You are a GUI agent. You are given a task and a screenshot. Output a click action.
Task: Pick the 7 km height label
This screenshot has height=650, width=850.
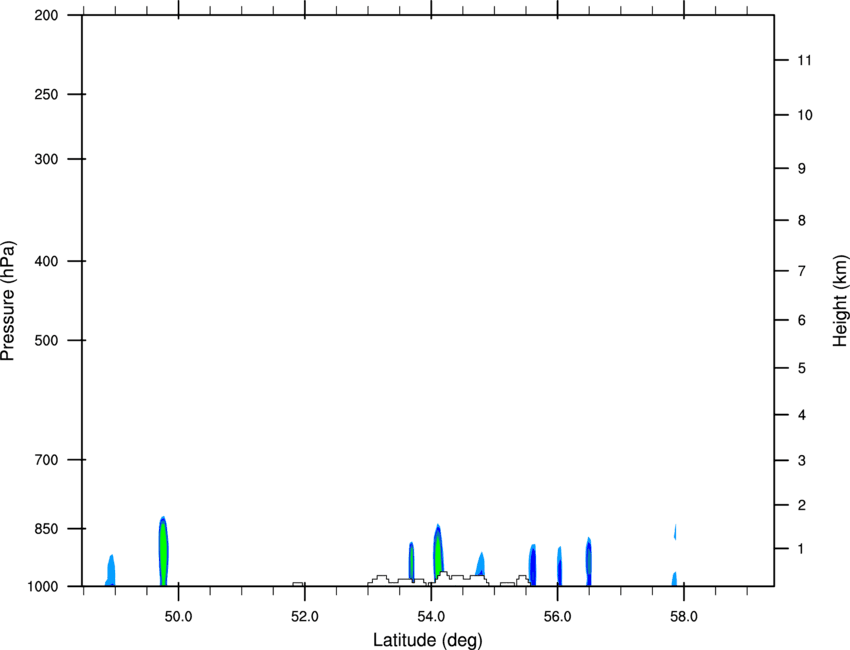(x=802, y=271)
